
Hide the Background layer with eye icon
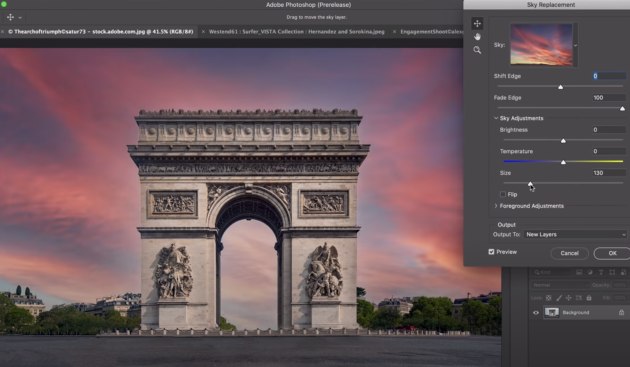[536, 312]
